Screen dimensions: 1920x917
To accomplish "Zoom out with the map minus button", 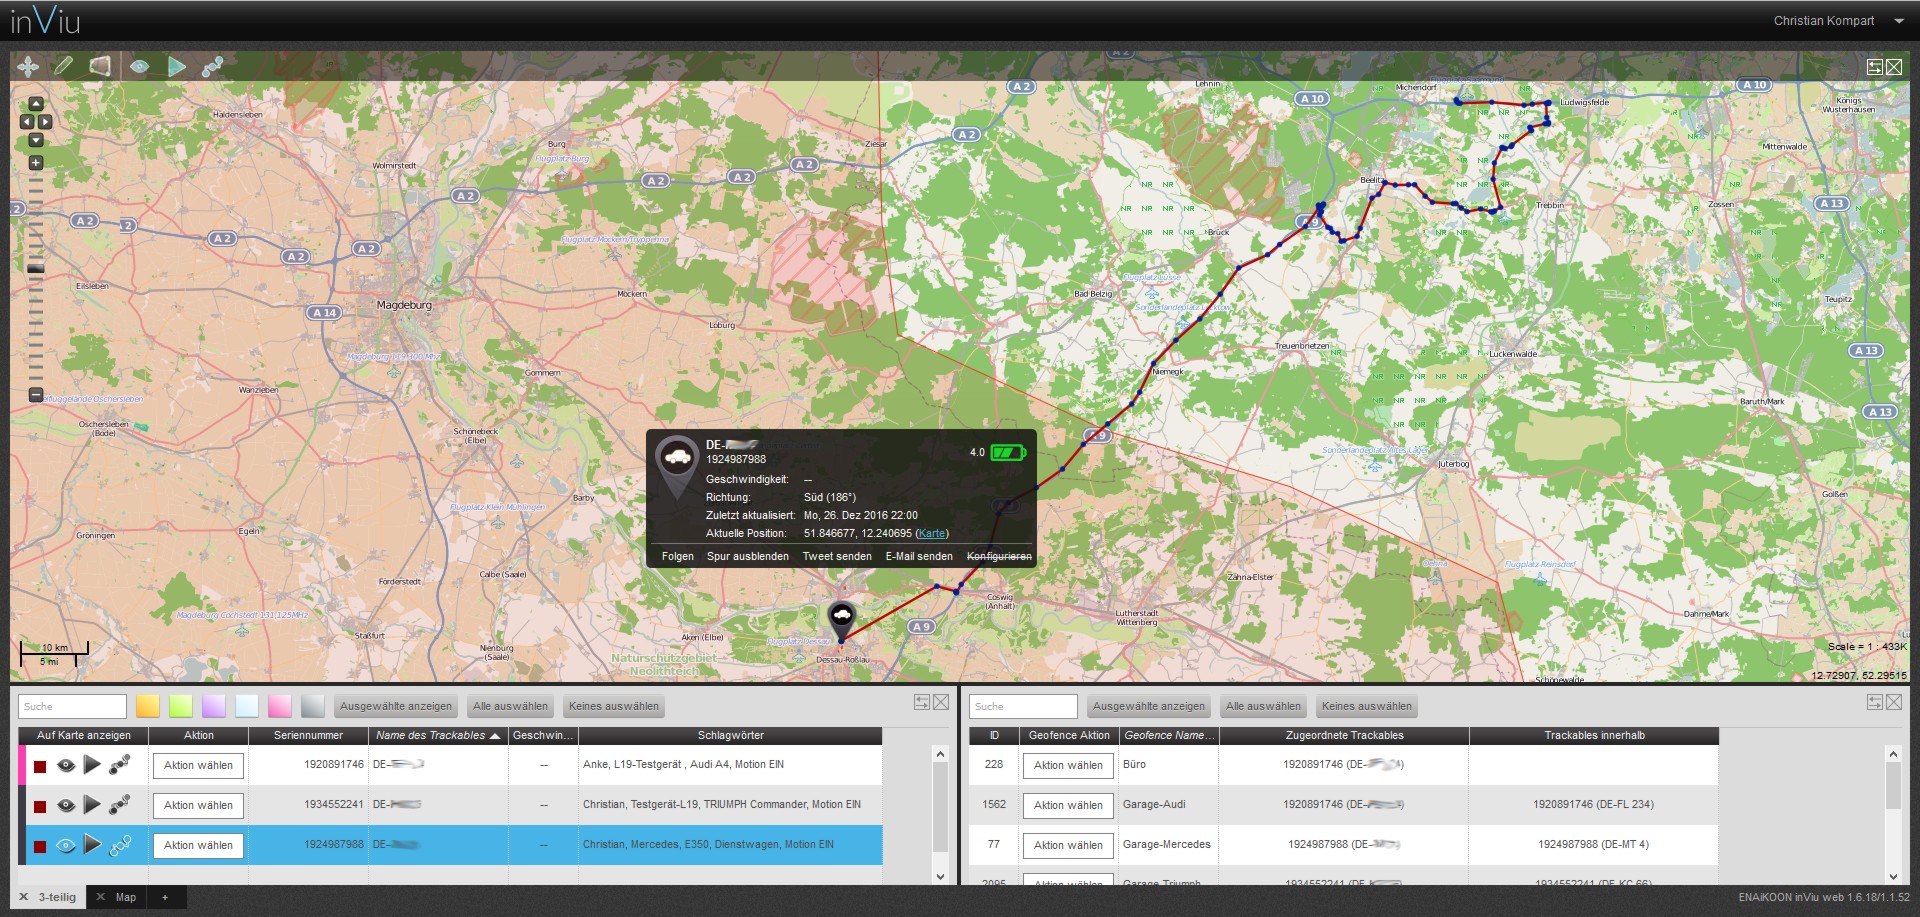I will point(36,395).
